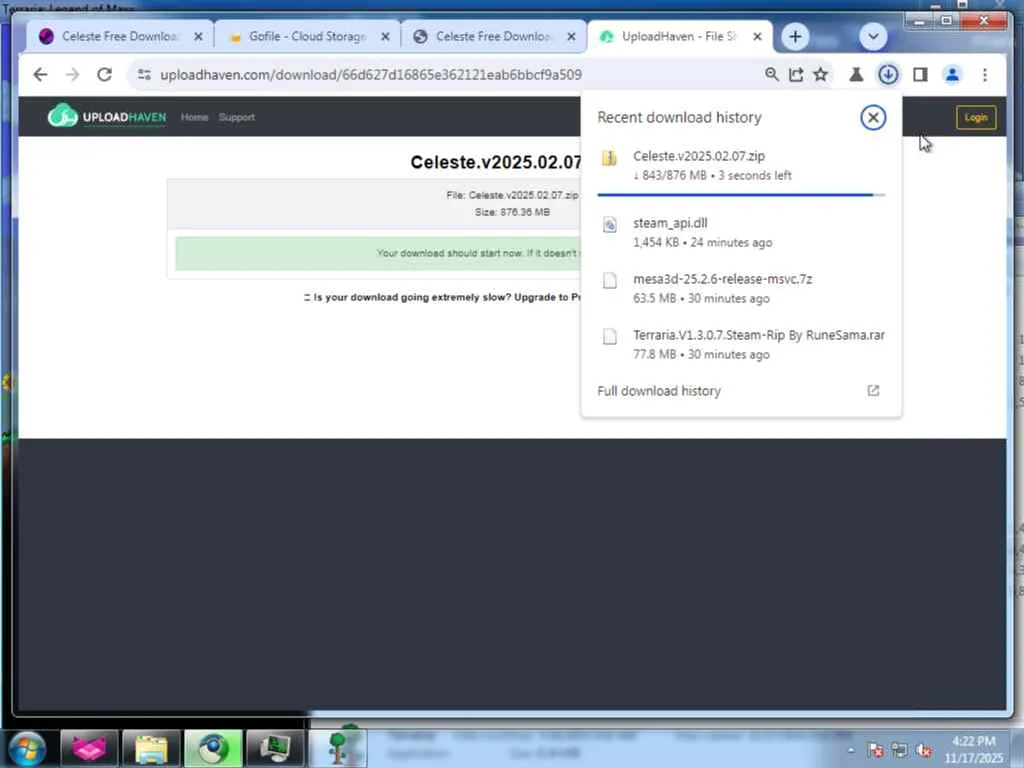Screen dimensions: 1024x768
Task: Click the Full download history link
Action: pyautogui.click(x=659, y=391)
